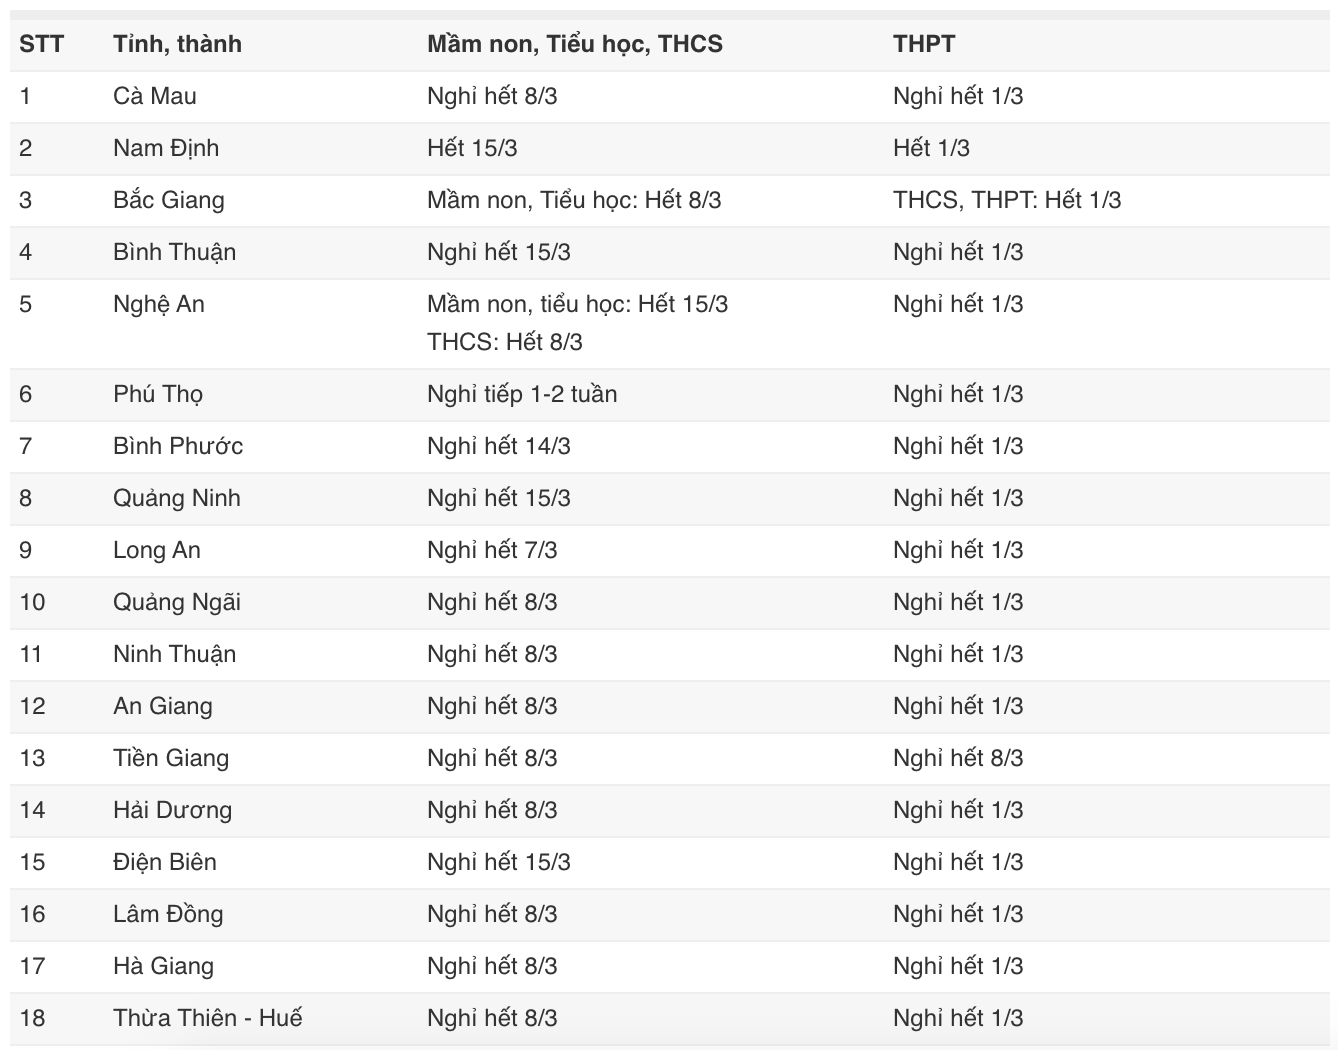Click the STT column header
This screenshot has width=1338, height=1050.
point(41,44)
